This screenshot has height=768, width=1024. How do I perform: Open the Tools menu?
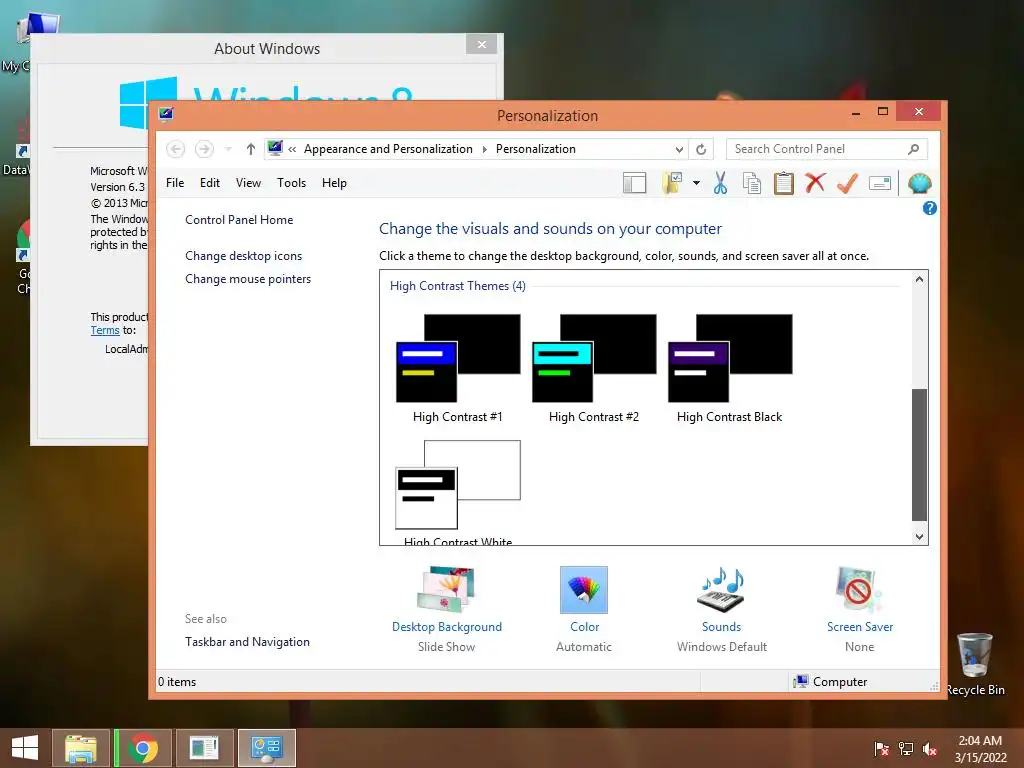(291, 183)
